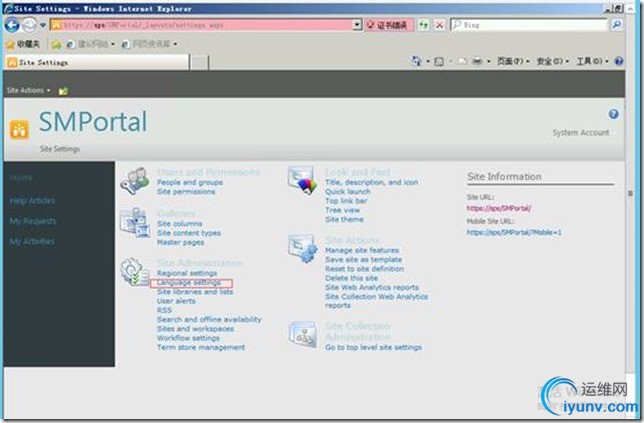Open the Safety menu in command bar

552,62
